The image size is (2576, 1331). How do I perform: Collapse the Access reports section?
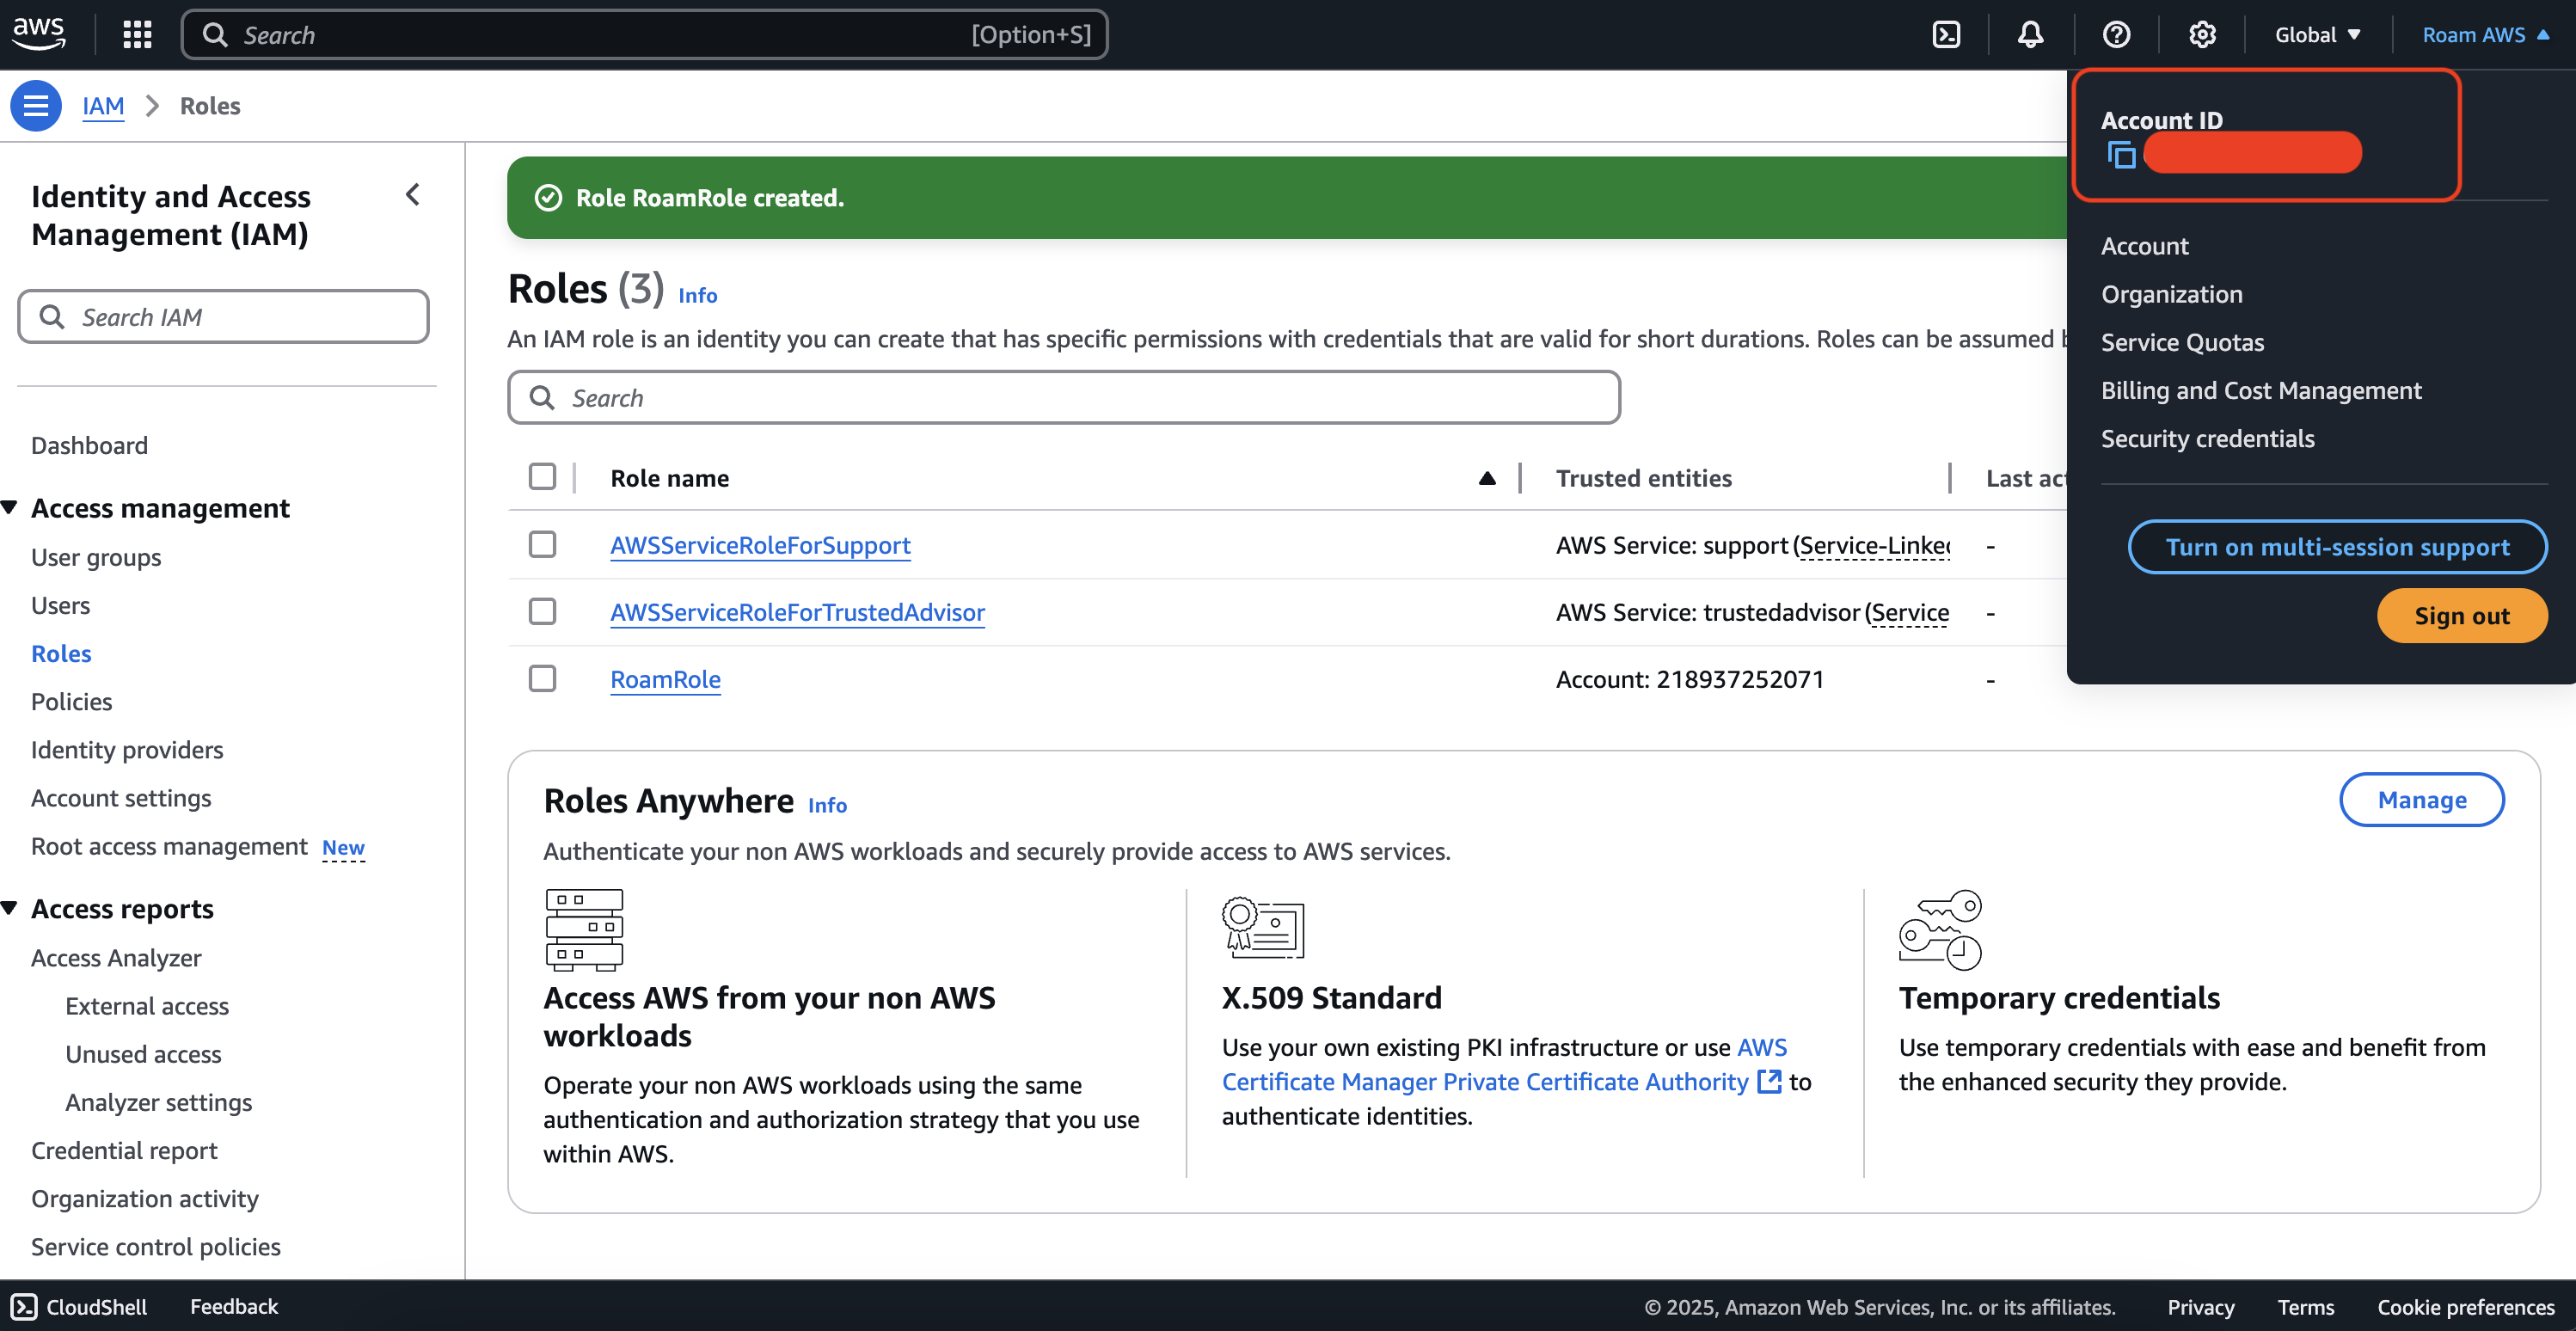[10, 908]
